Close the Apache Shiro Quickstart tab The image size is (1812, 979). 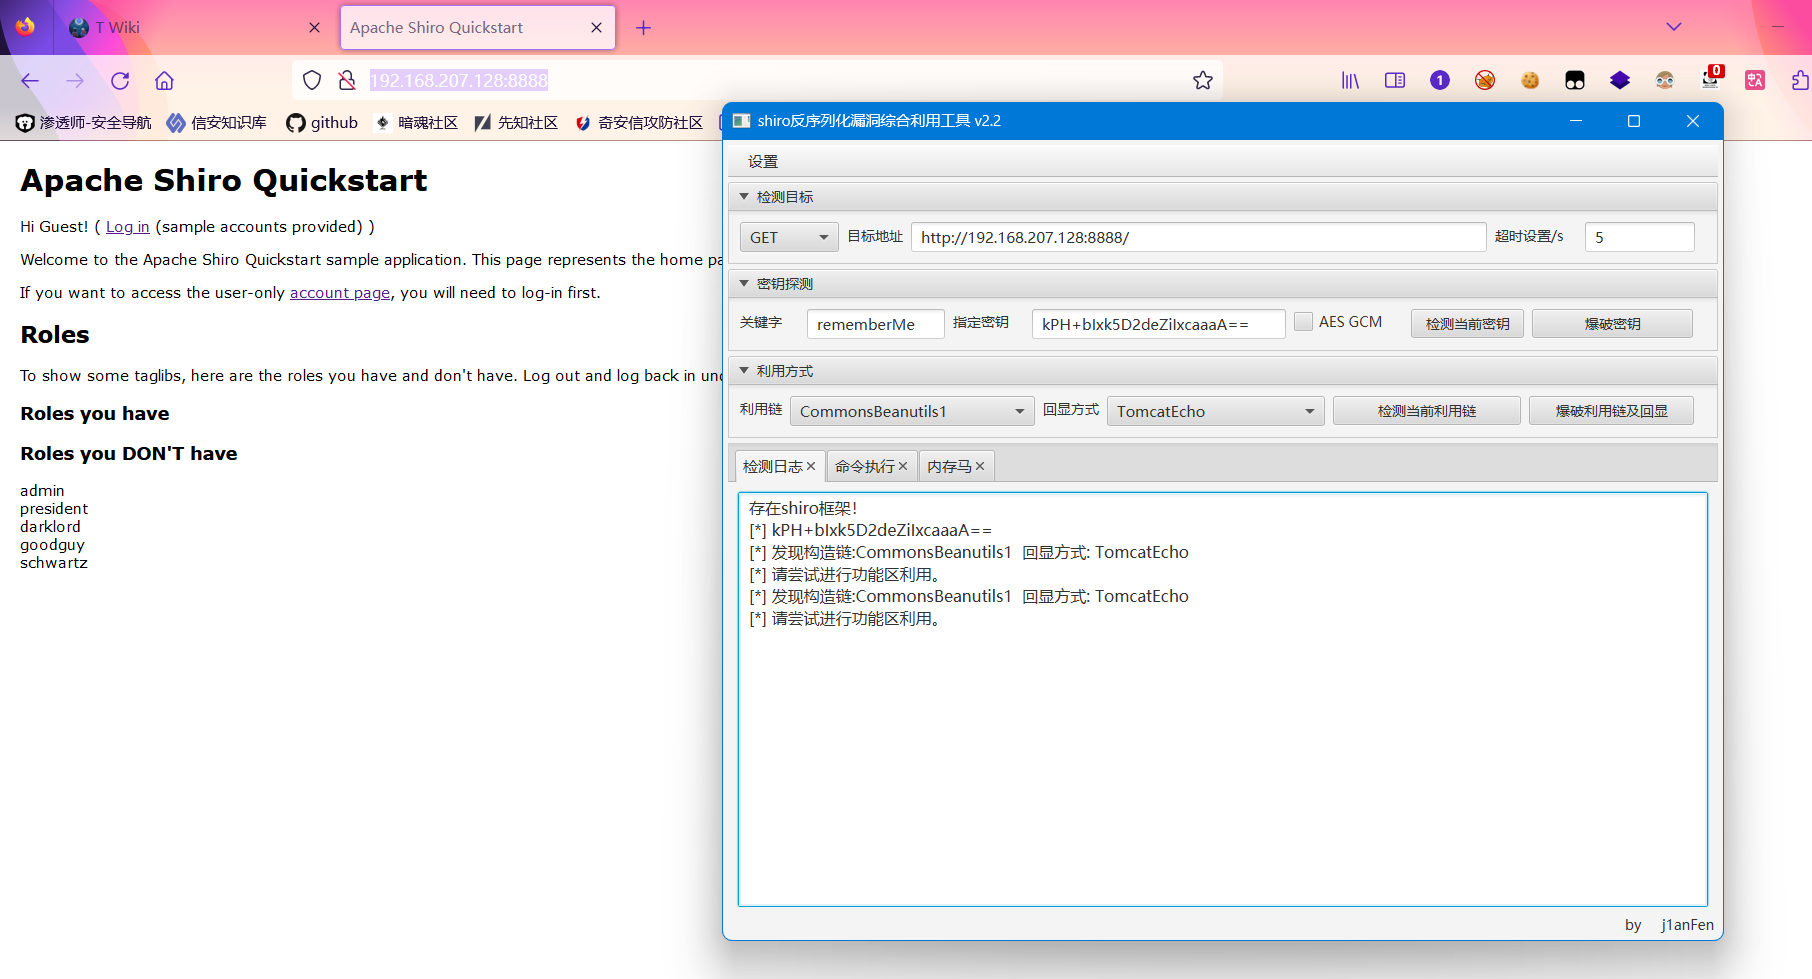click(x=597, y=28)
